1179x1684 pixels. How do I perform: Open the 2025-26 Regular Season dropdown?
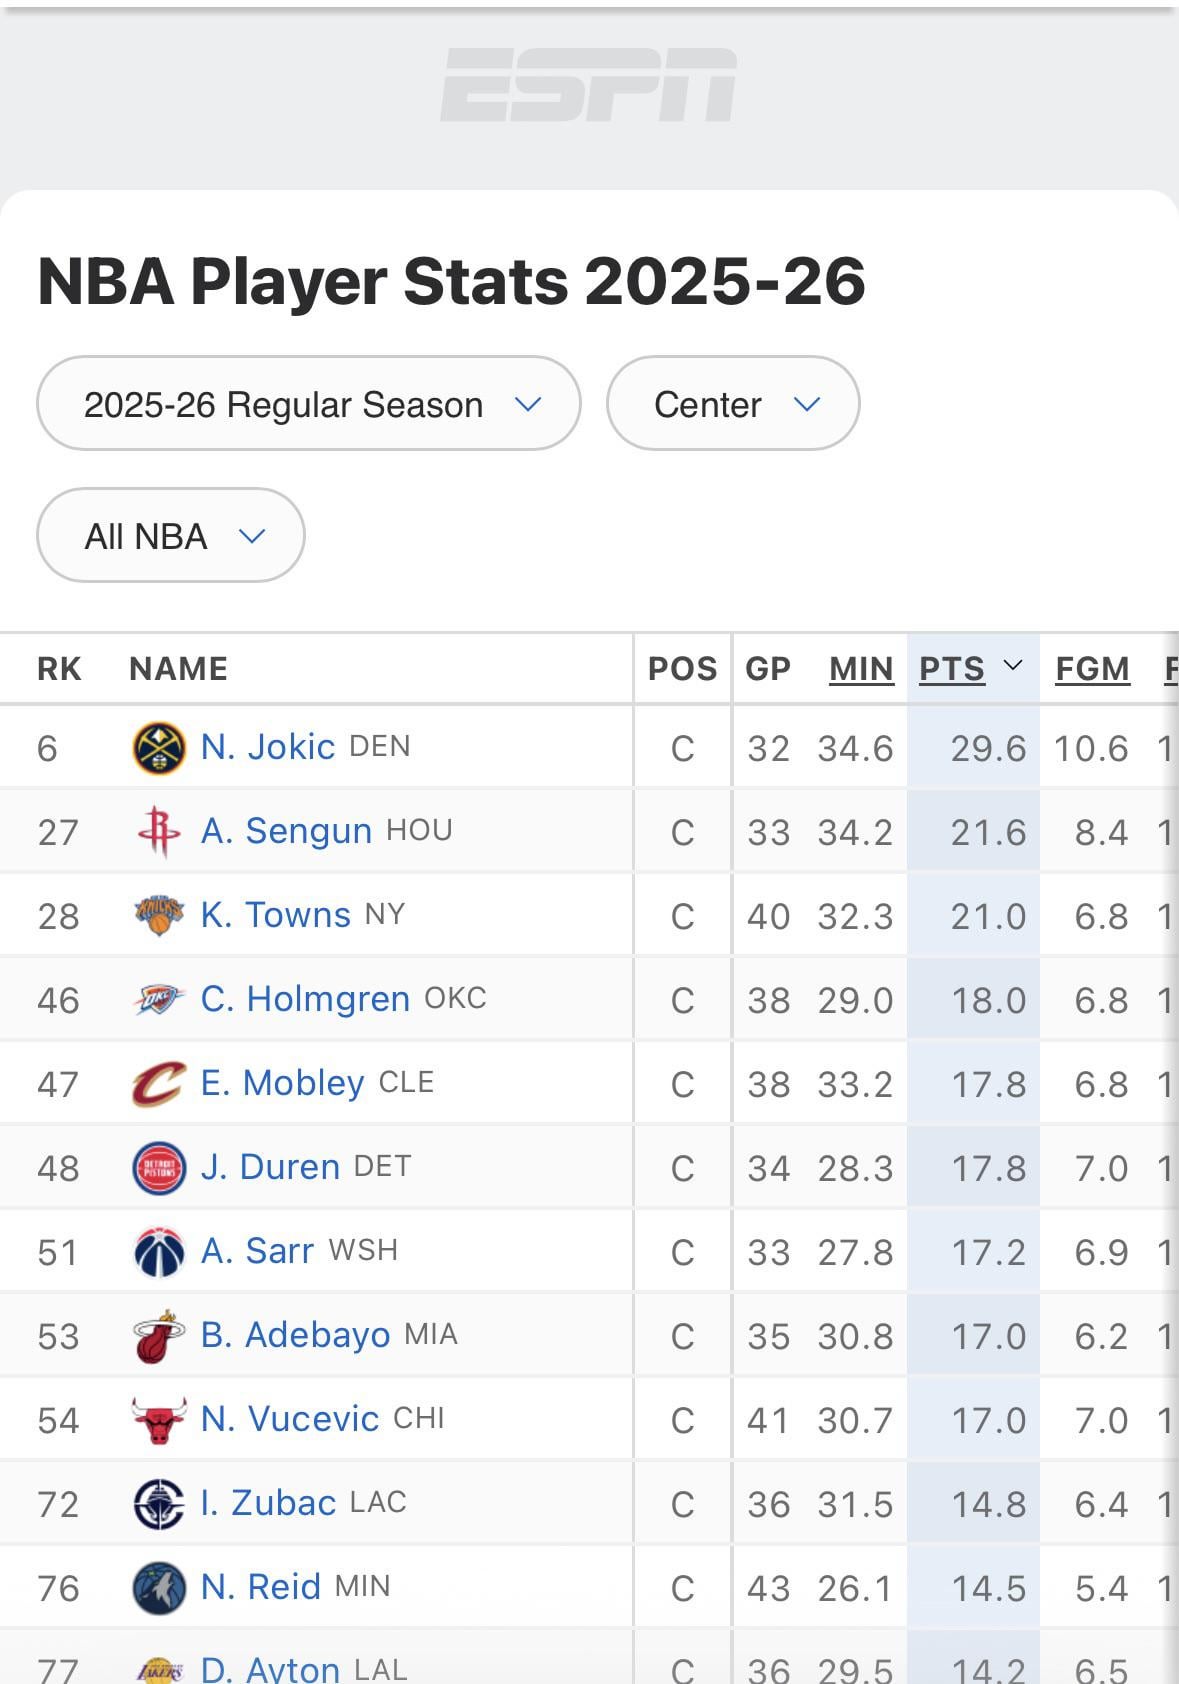[309, 404]
